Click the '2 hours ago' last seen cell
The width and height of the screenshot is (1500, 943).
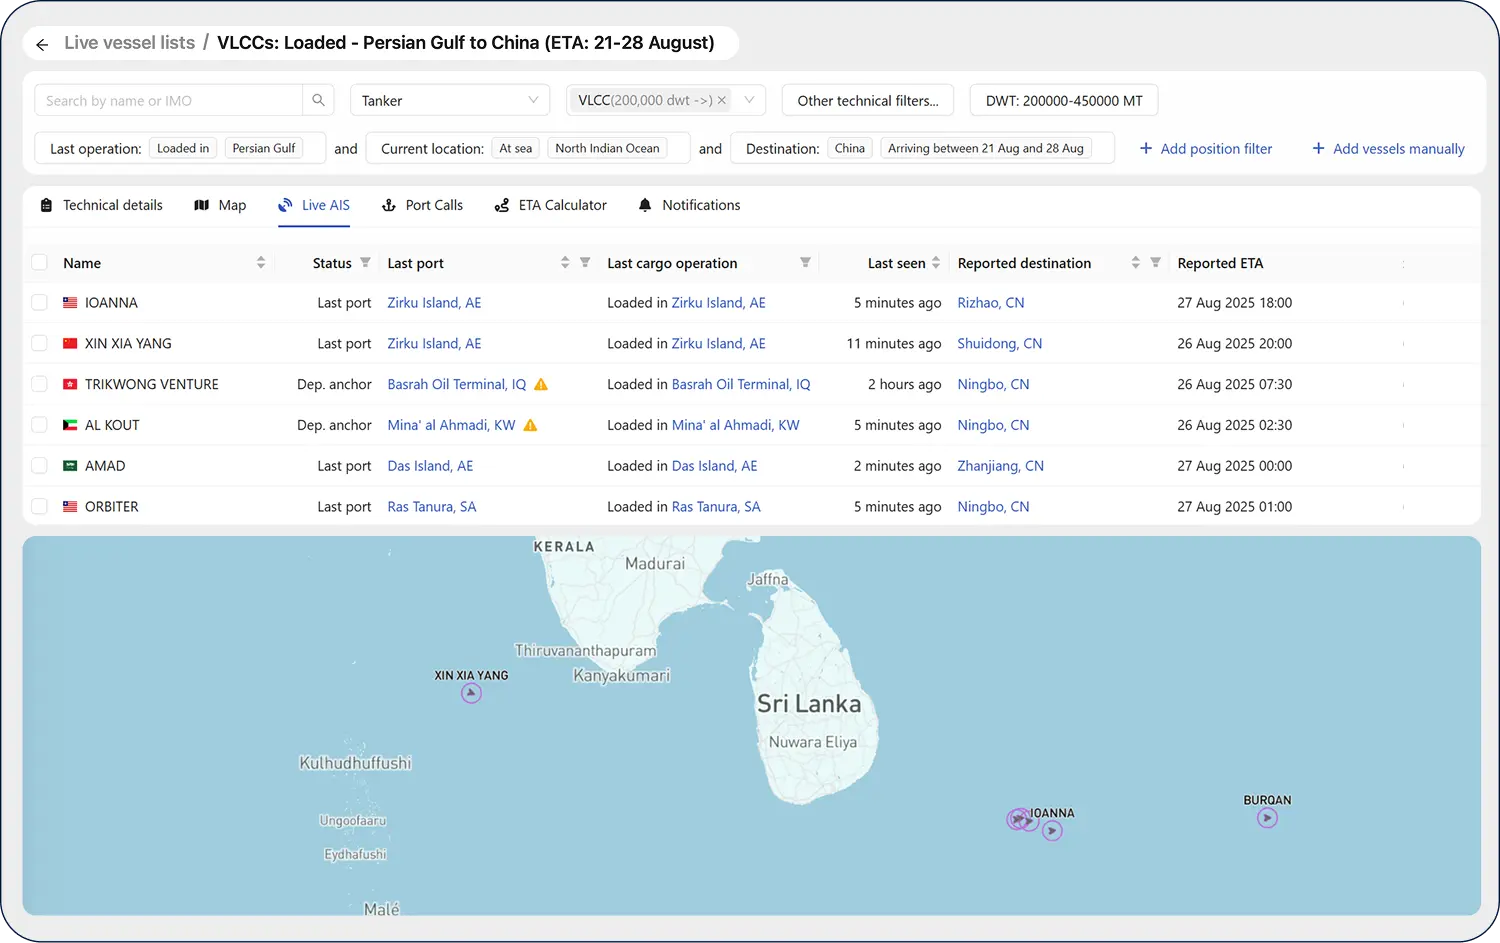tap(904, 384)
